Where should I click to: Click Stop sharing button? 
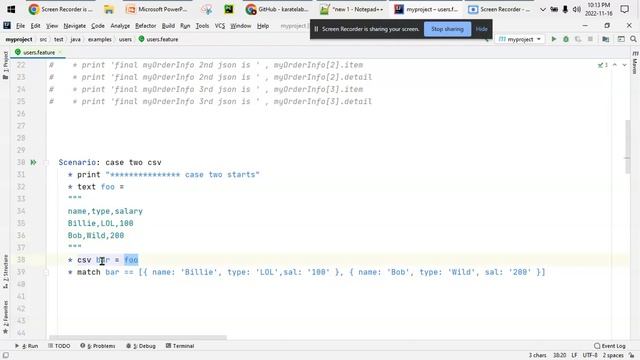tap(447, 29)
